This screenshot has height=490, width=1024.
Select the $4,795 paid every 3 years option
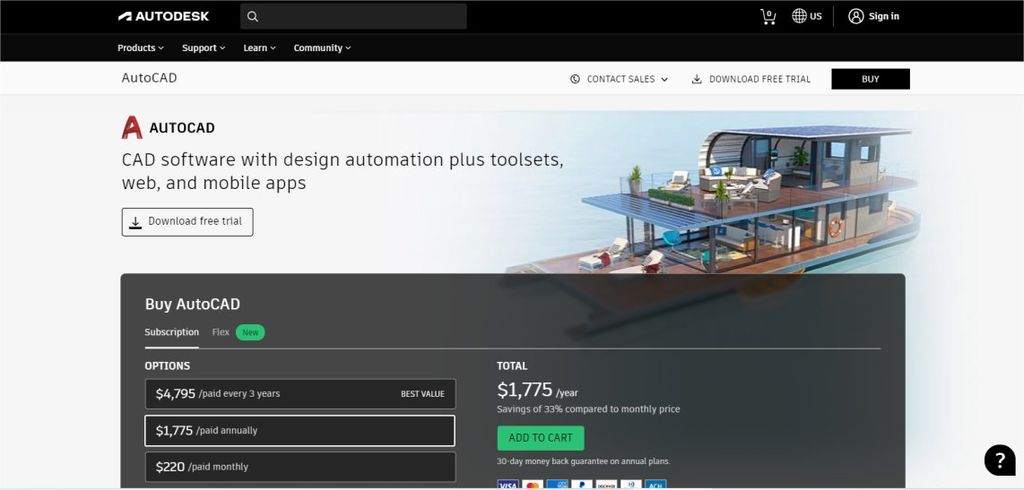[x=300, y=394]
